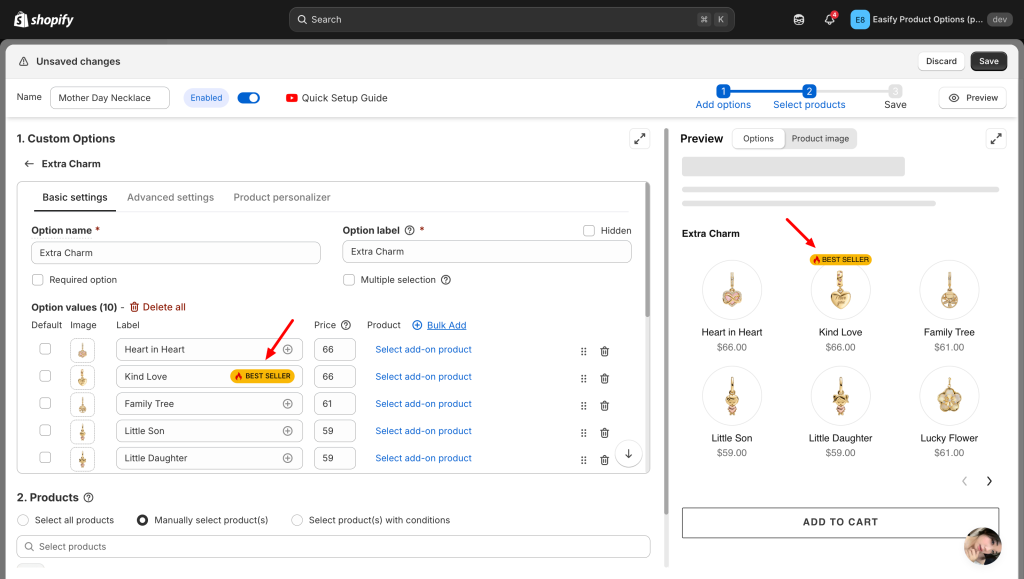
Task: Delete the Heart in Heart option value
Action: [604, 351]
